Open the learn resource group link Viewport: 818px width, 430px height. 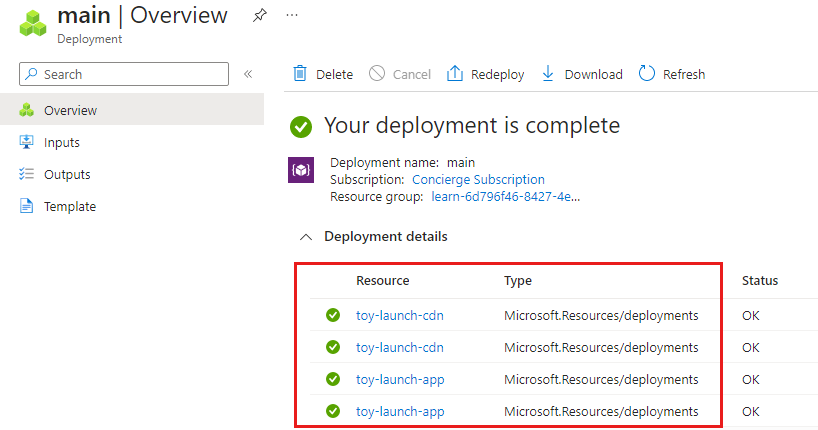coord(505,196)
